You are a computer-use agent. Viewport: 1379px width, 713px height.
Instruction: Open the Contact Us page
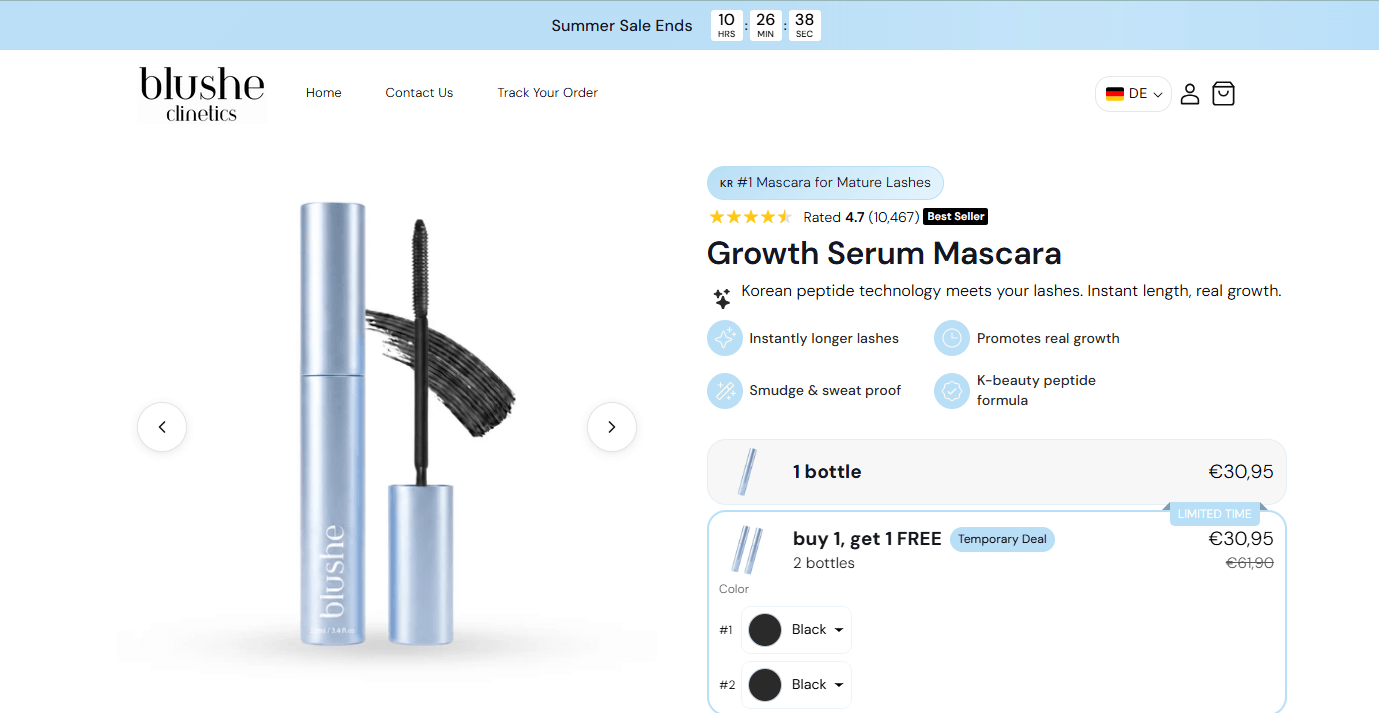tap(419, 93)
